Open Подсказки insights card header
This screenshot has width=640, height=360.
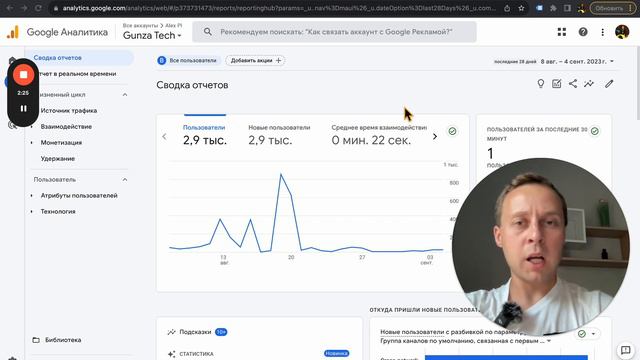[x=195, y=332]
